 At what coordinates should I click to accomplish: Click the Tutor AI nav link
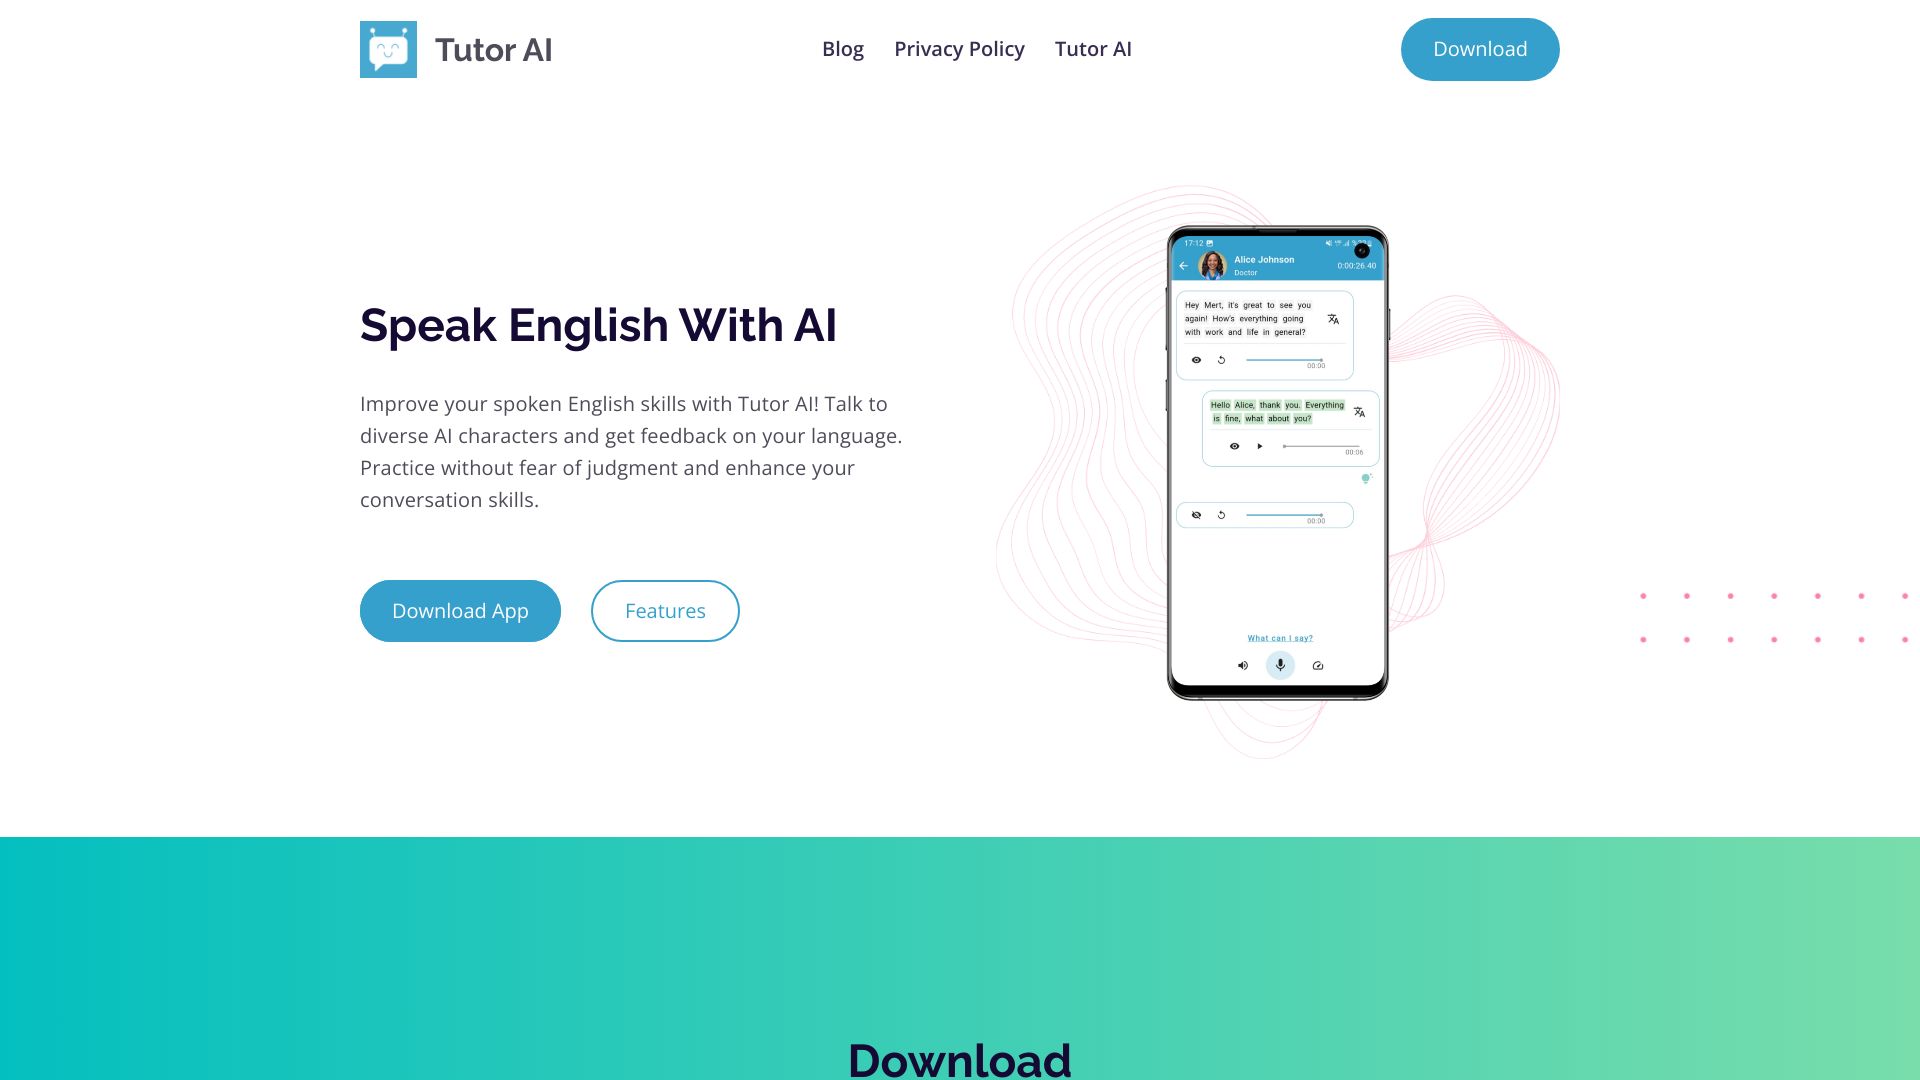coord(1093,49)
